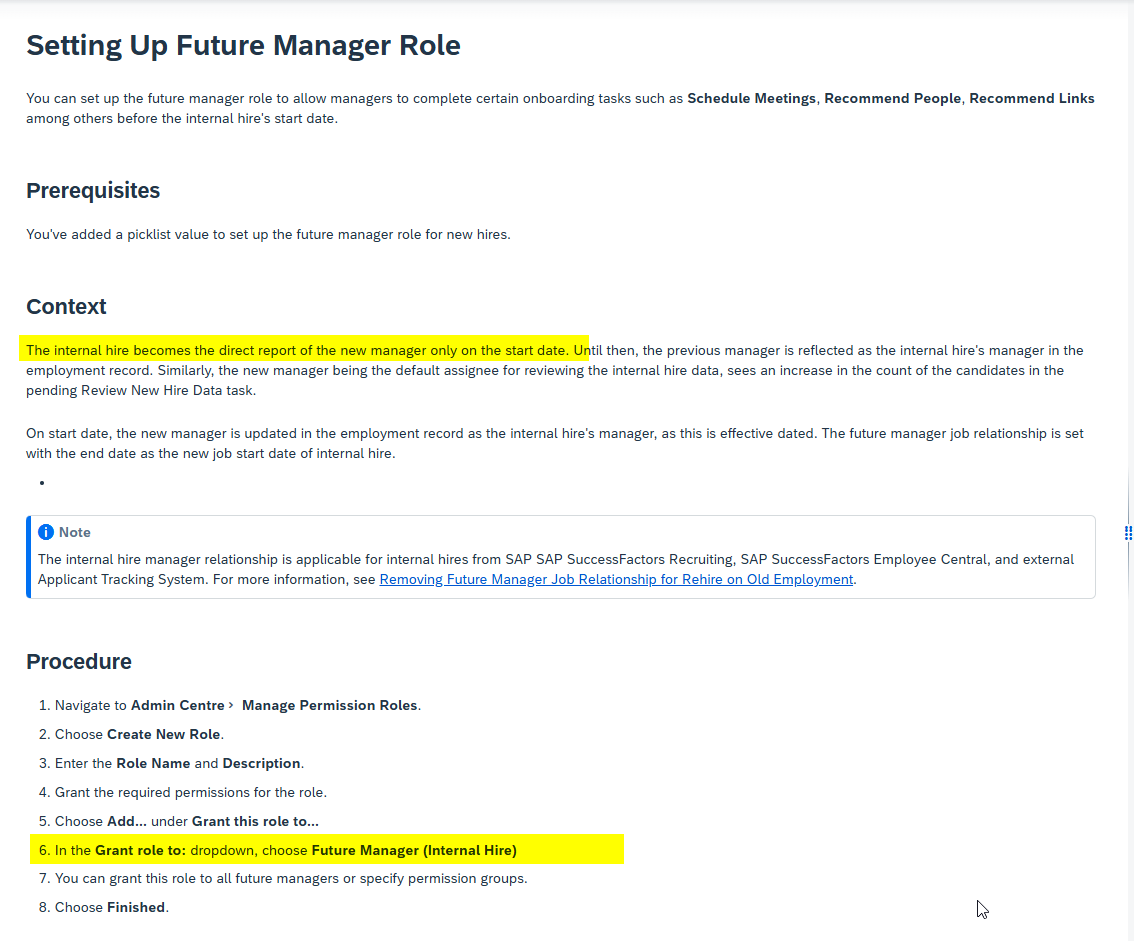Image resolution: width=1134 pixels, height=941 pixels.
Task: Click the chevron after Admin Centre
Action: pos(231,705)
